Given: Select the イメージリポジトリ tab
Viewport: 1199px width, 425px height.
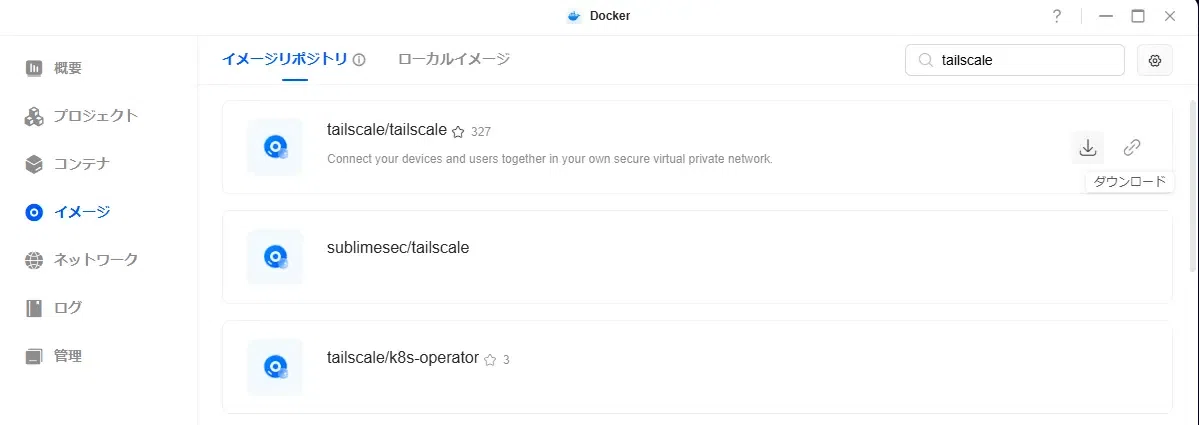Looking at the screenshot, I should [x=284, y=59].
